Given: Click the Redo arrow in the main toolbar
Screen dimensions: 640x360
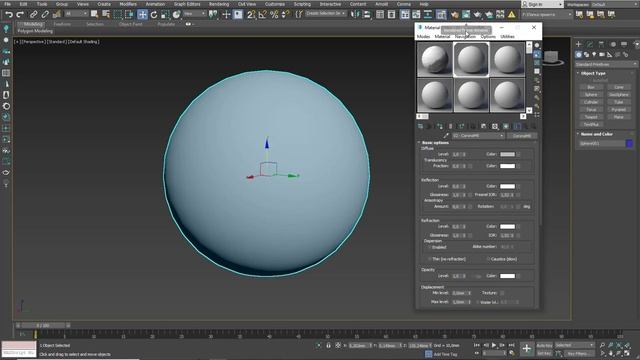Looking at the screenshot, I should click(20, 15).
